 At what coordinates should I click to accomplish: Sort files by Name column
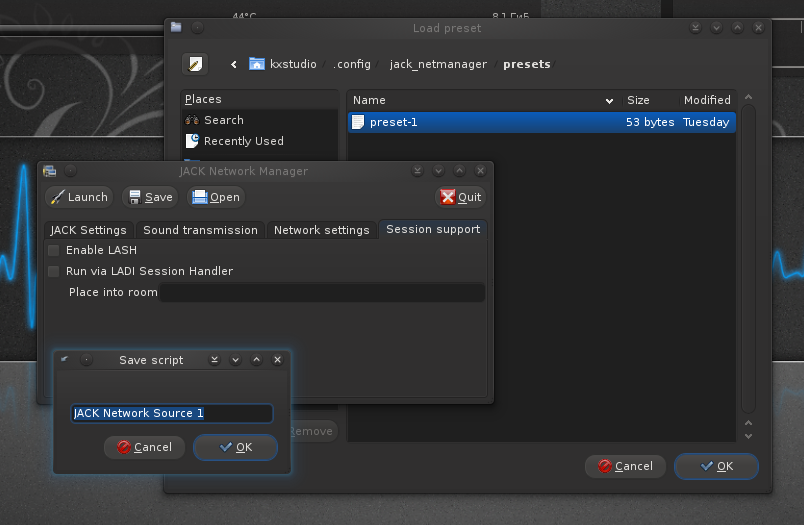point(484,100)
